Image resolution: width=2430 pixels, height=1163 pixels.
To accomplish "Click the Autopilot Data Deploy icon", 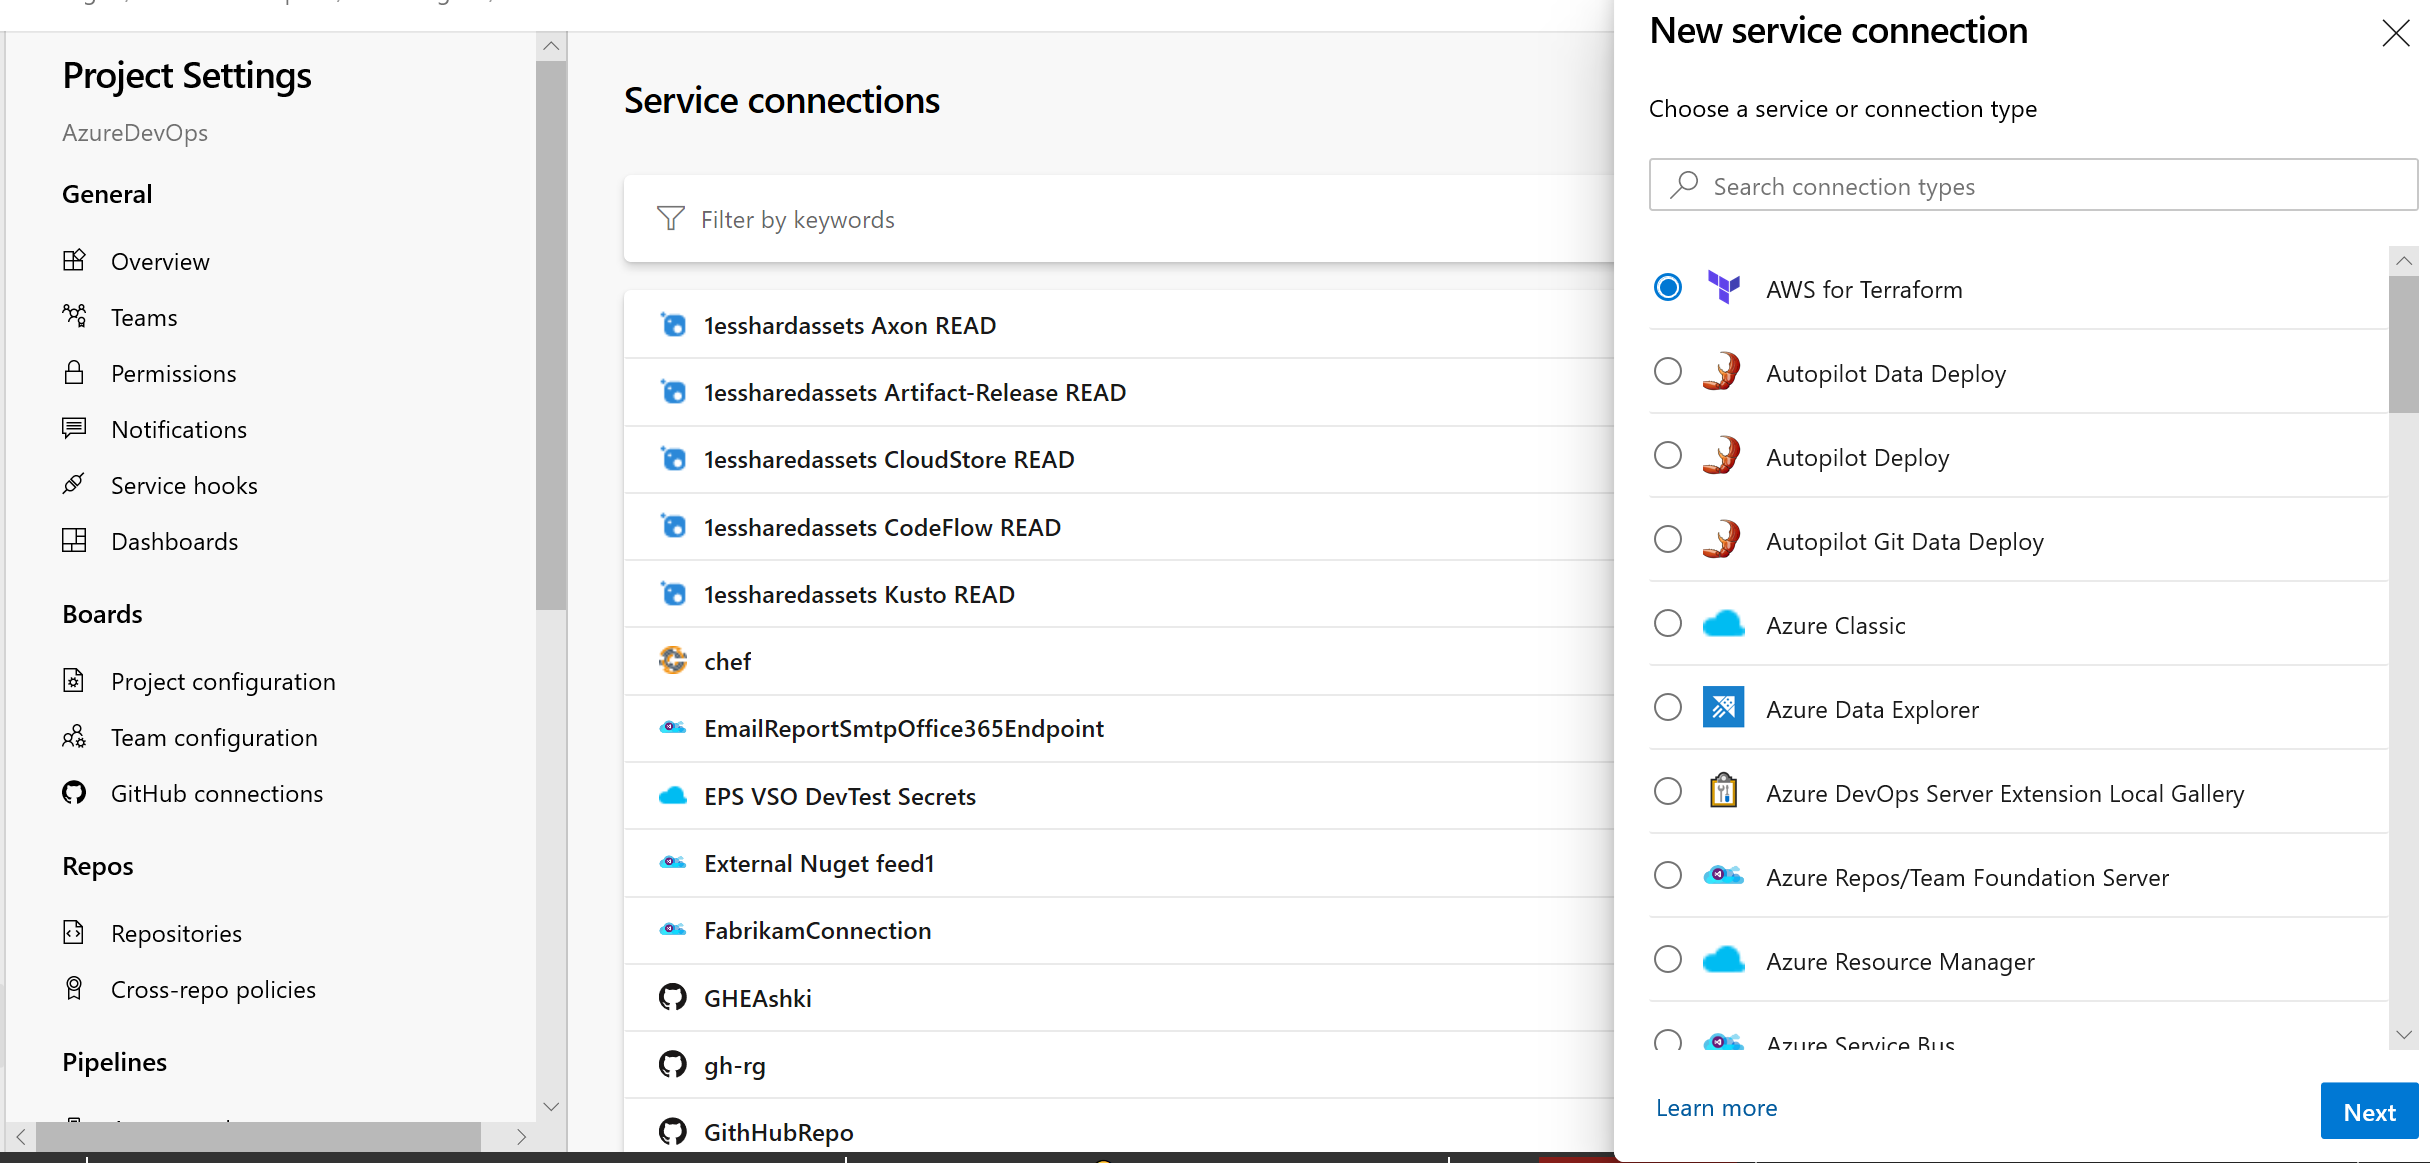I will click(x=1723, y=372).
